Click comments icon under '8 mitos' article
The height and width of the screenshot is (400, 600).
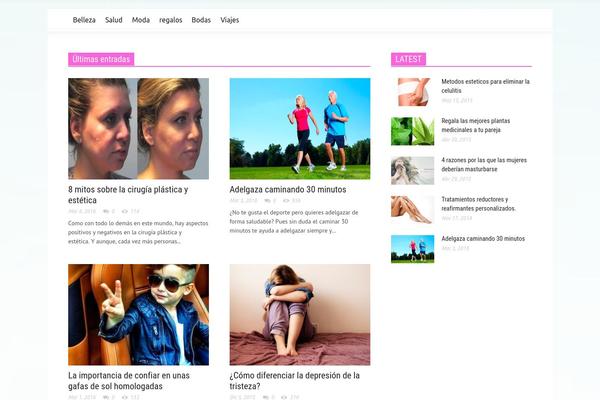click(106, 211)
